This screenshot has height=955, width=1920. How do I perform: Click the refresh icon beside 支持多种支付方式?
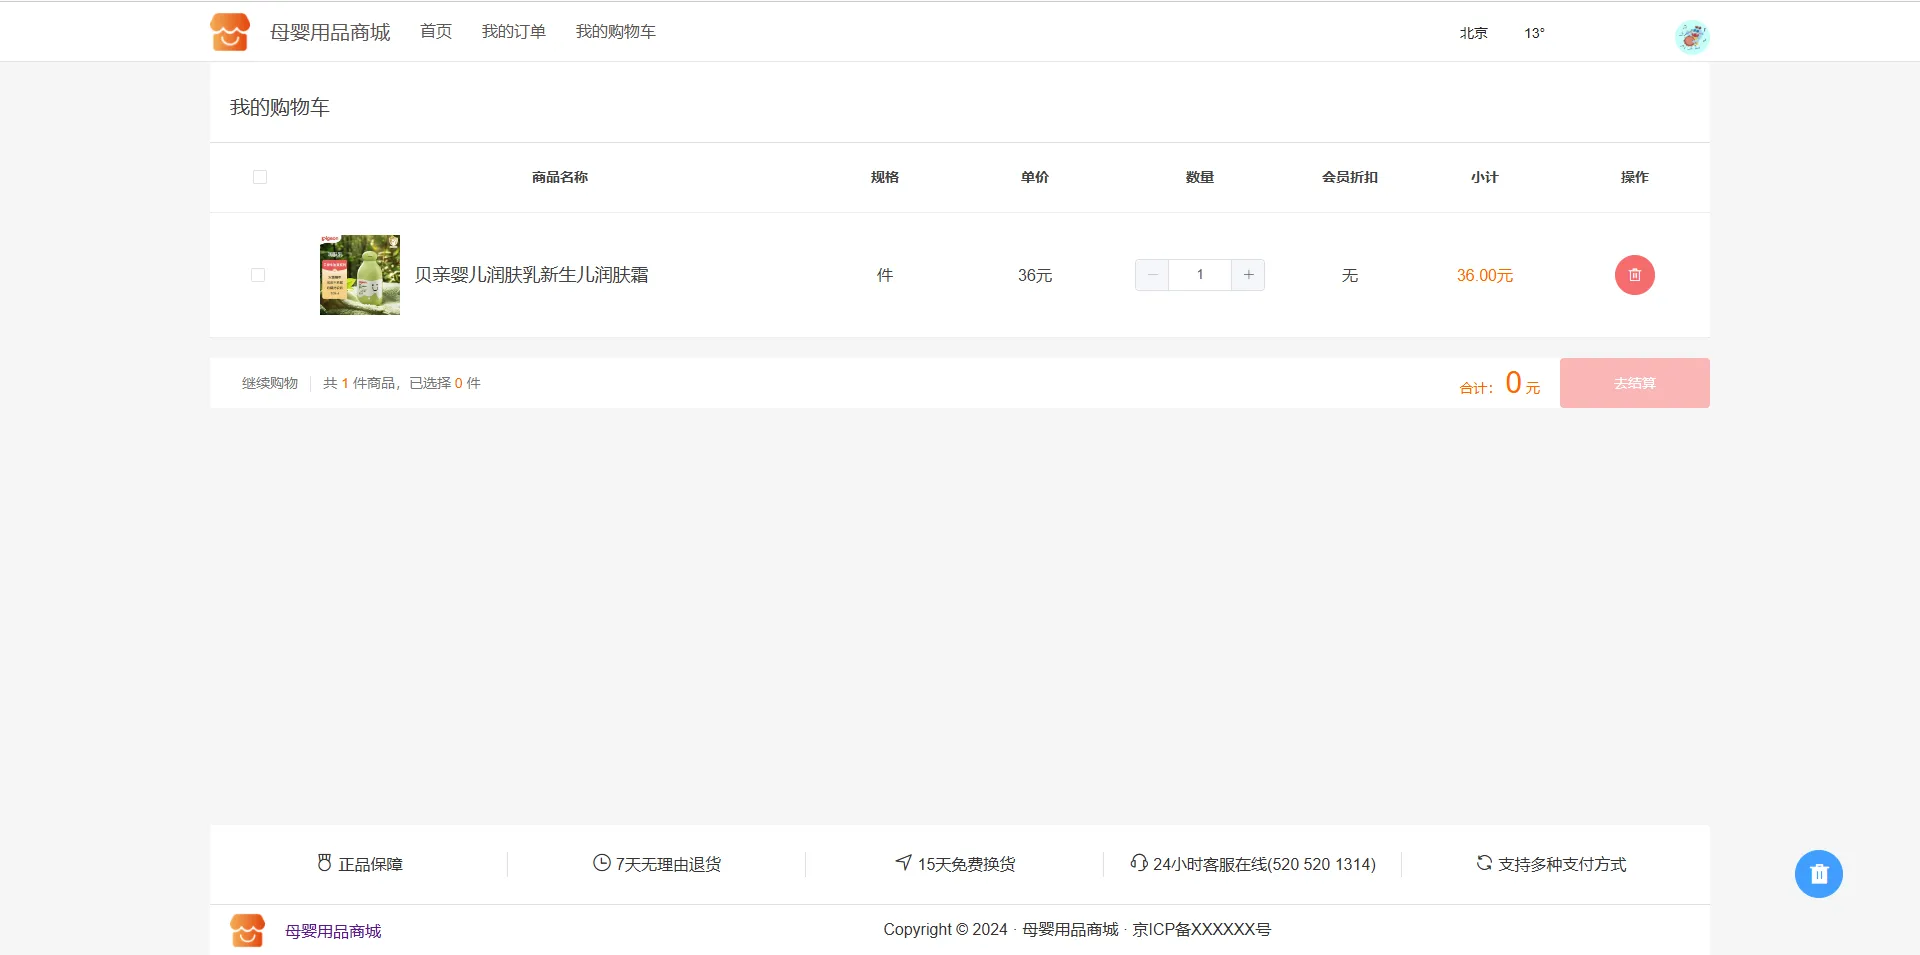(x=1484, y=863)
